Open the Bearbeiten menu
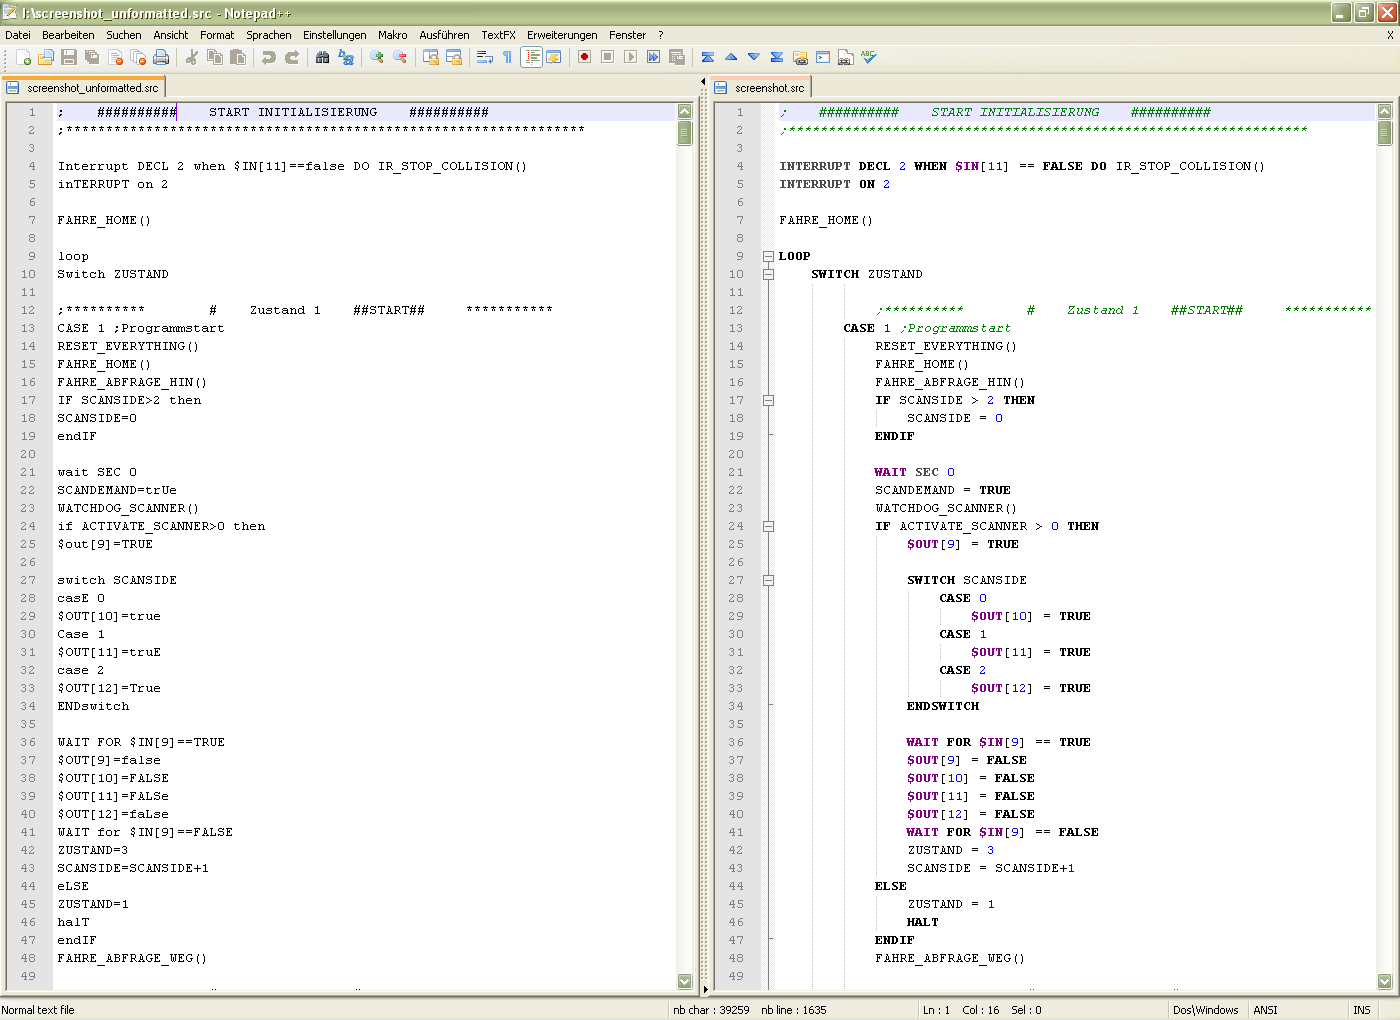This screenshot has width=1400, height=1020. click(x=68, y=35)
